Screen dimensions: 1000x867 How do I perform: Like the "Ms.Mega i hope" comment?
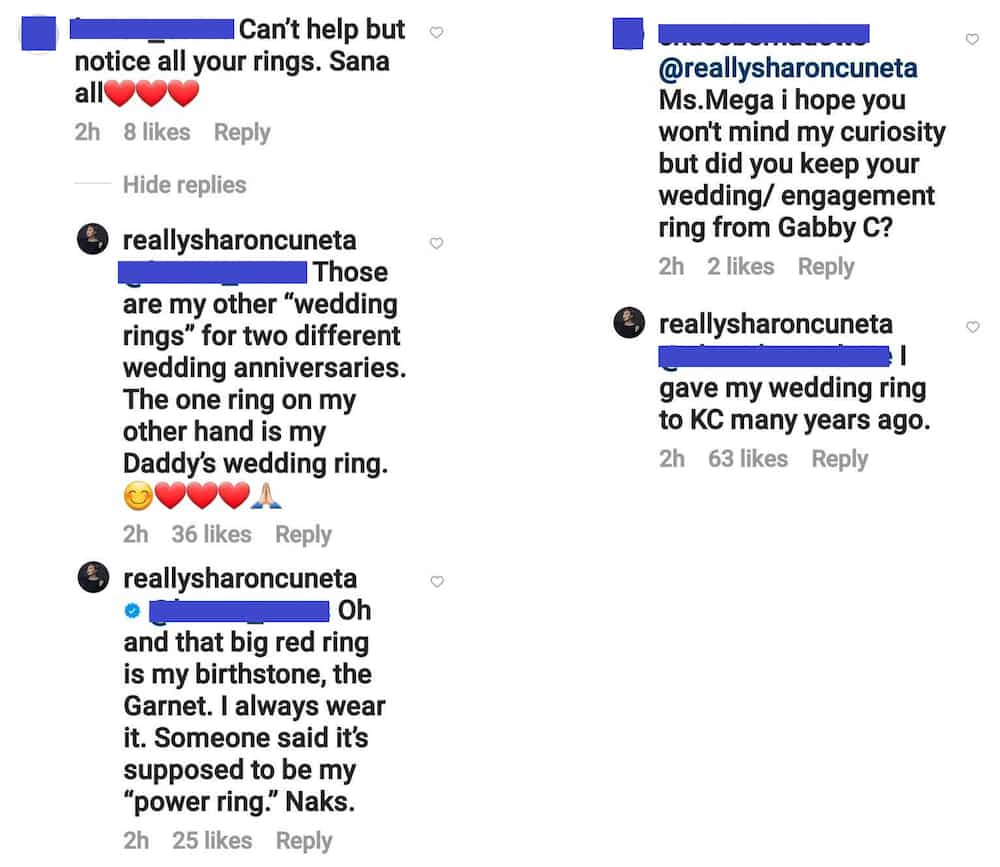click(972, 40)
